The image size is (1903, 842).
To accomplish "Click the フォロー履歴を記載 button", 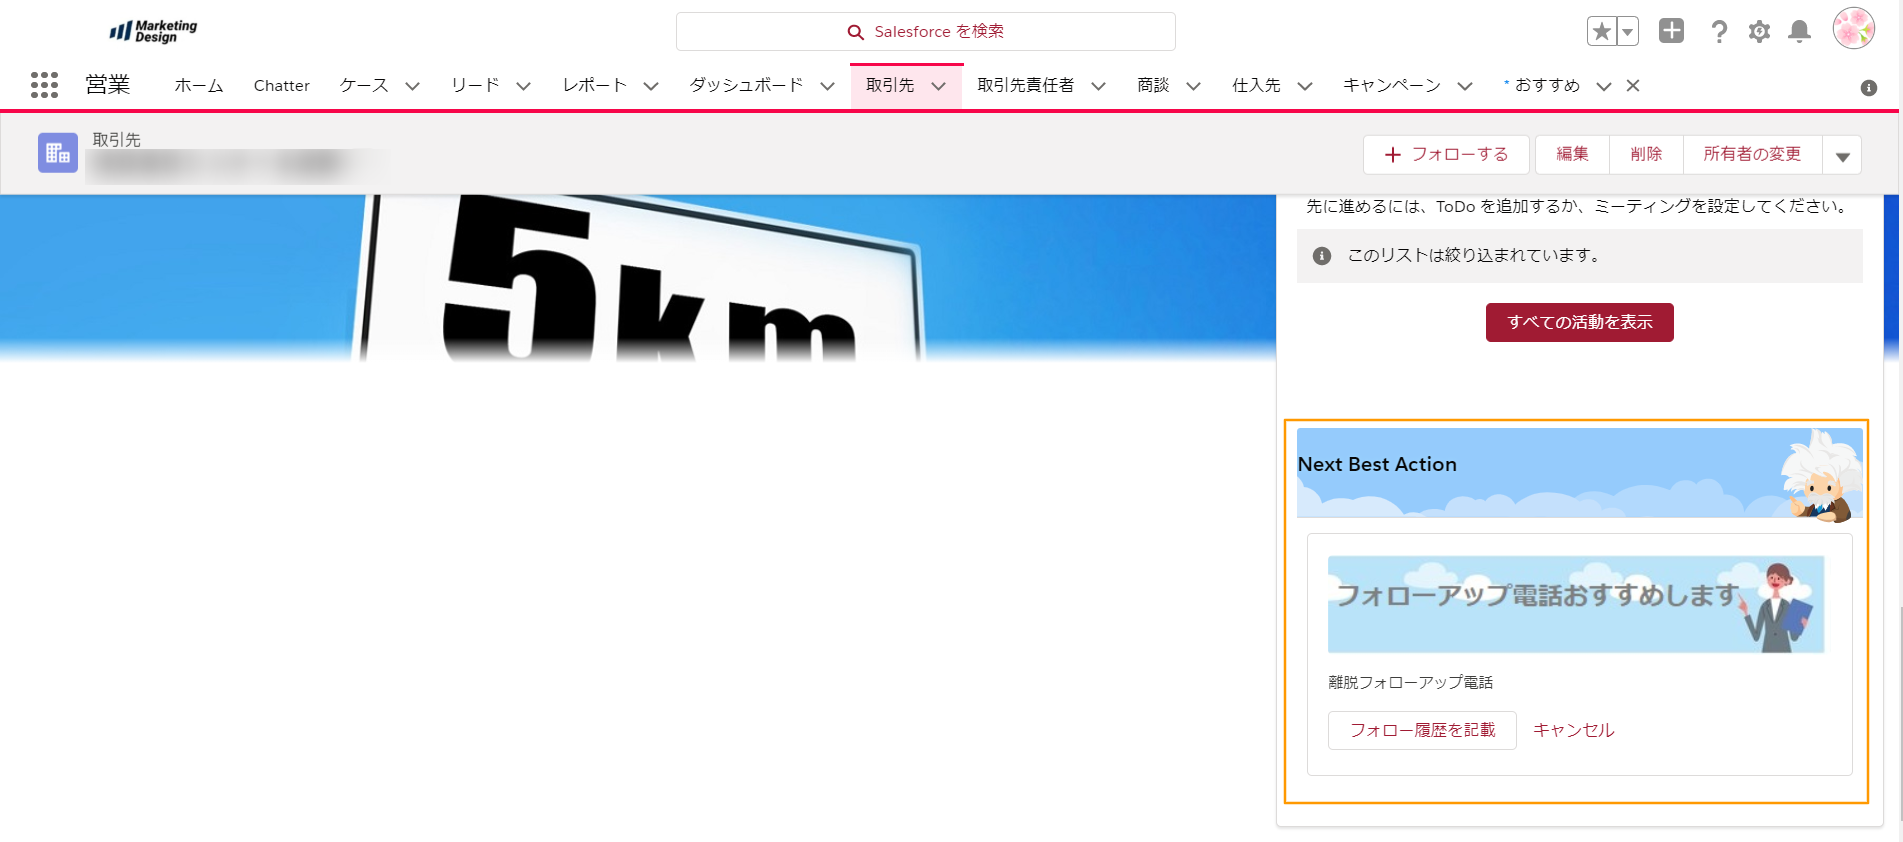I will [1421, 730].
